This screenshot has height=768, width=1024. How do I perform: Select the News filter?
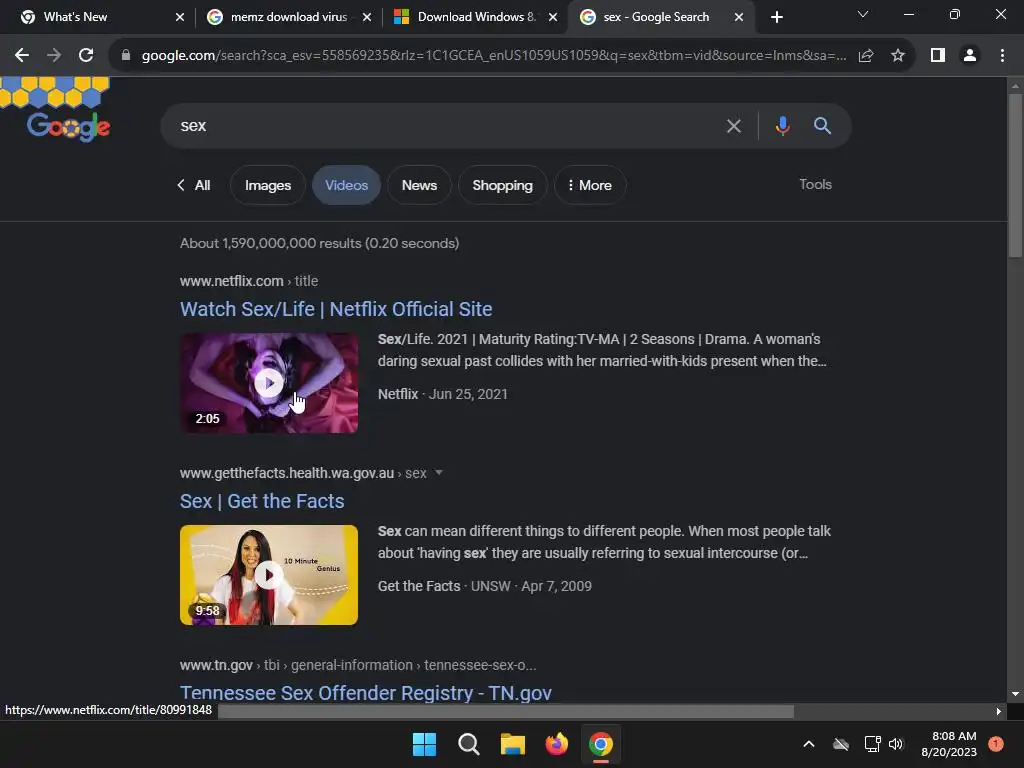pos(419,185)
